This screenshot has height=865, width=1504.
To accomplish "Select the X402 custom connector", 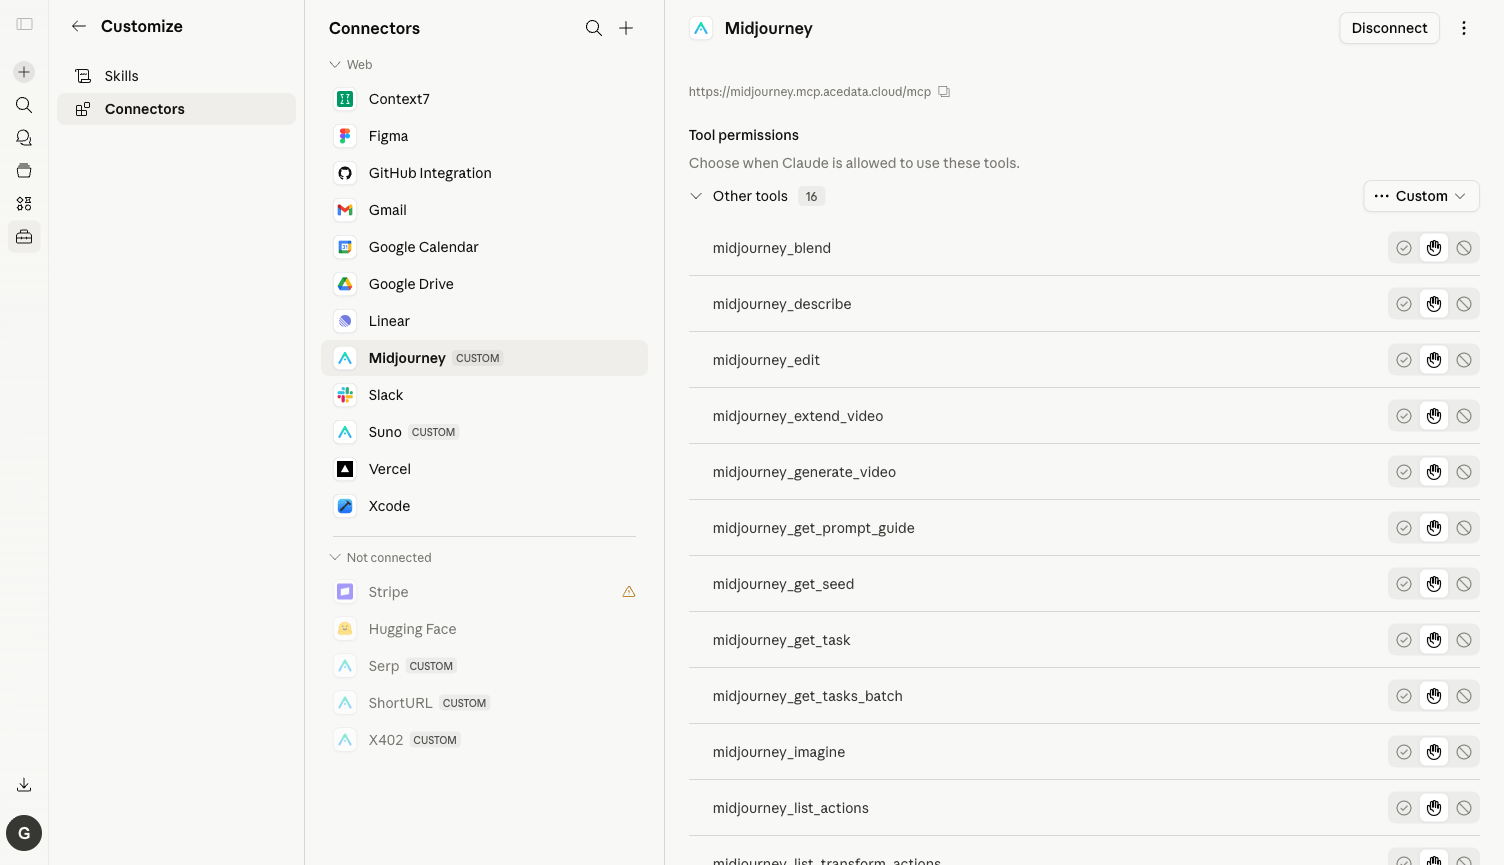I will [484, 740].
